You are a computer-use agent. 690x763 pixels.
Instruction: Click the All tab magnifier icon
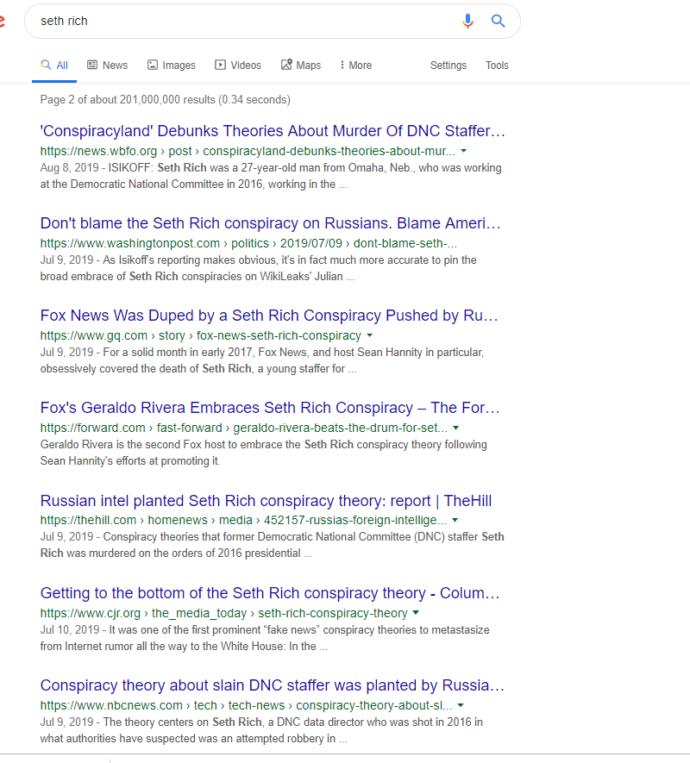coord(46,65)
